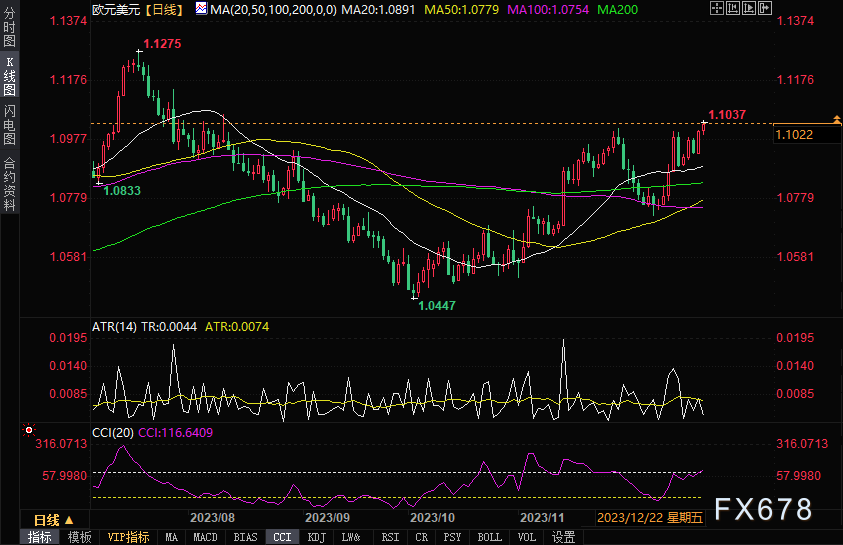Click the MA indicator chart icon
Image resolution: width=843 pixels, height=545 pixels.
click(203, 9)
